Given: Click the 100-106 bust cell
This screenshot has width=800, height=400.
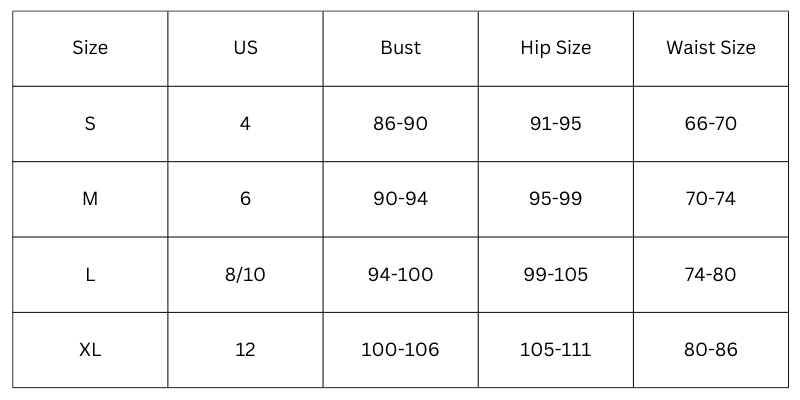Looking at the screenshot, I should (x=400, y=350).
